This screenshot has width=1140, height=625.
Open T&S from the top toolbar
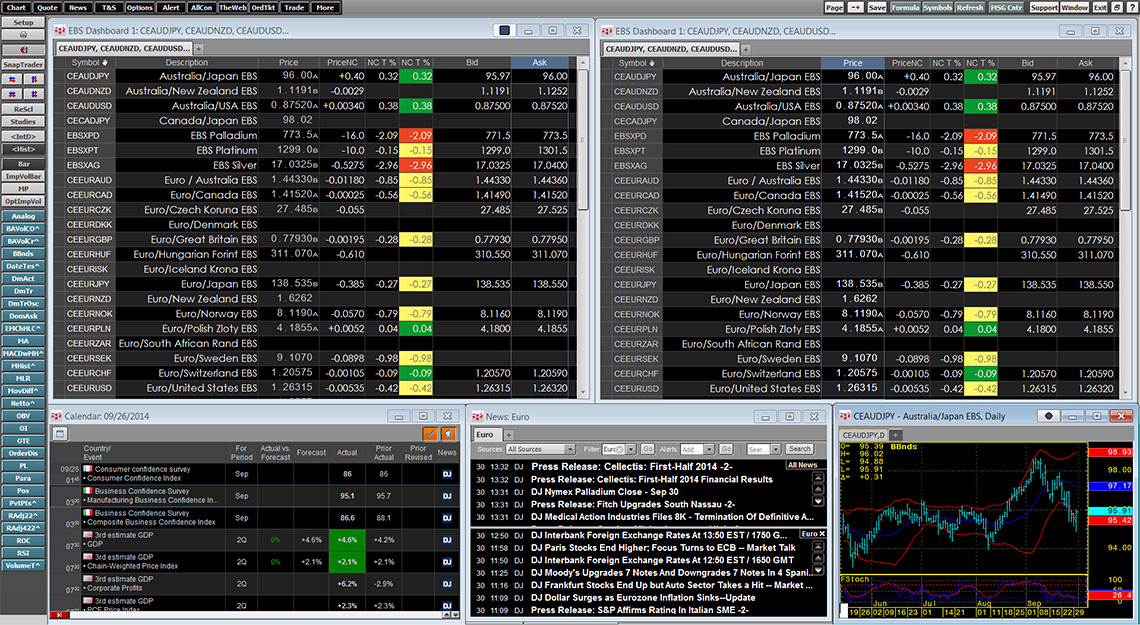click(x=108, y=7)
